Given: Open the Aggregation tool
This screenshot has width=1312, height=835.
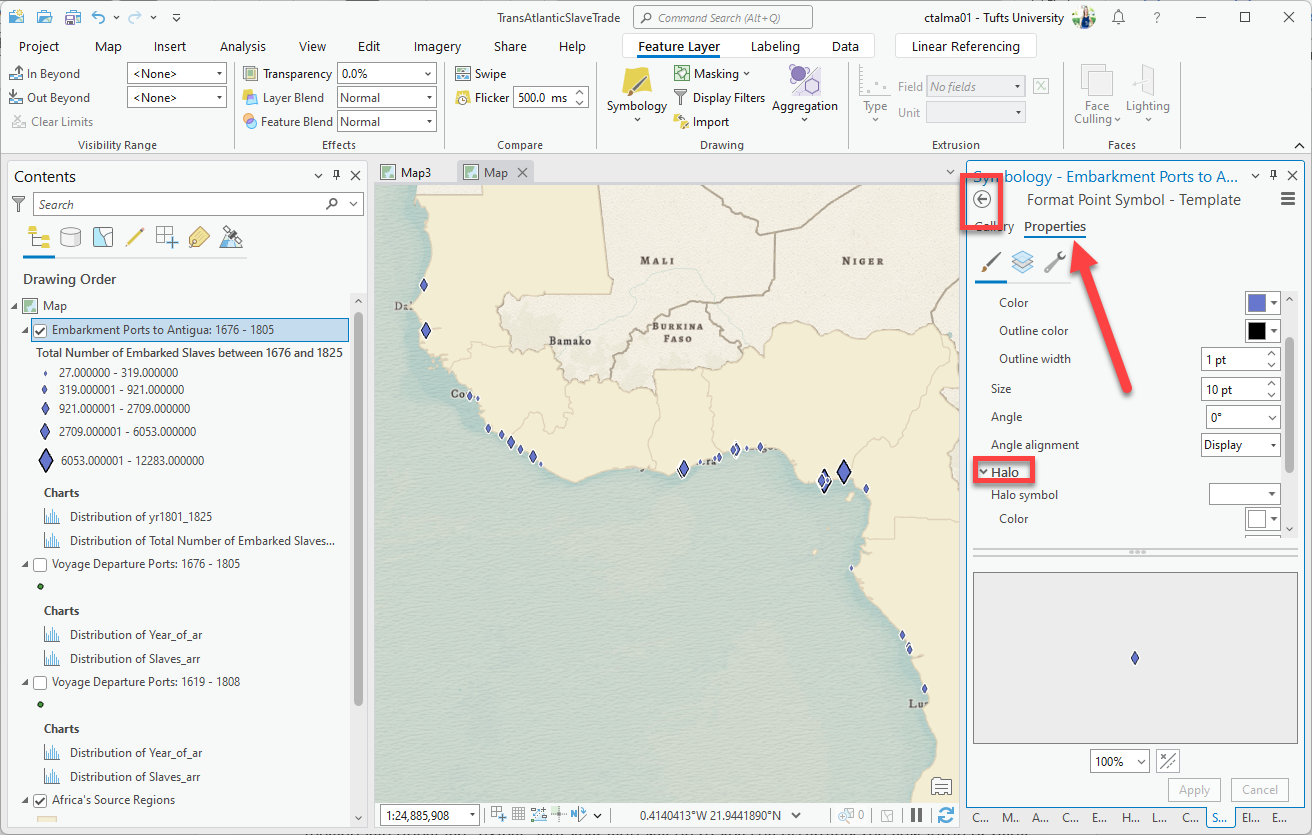Looking at the screenshot, I should coord(804,90).
